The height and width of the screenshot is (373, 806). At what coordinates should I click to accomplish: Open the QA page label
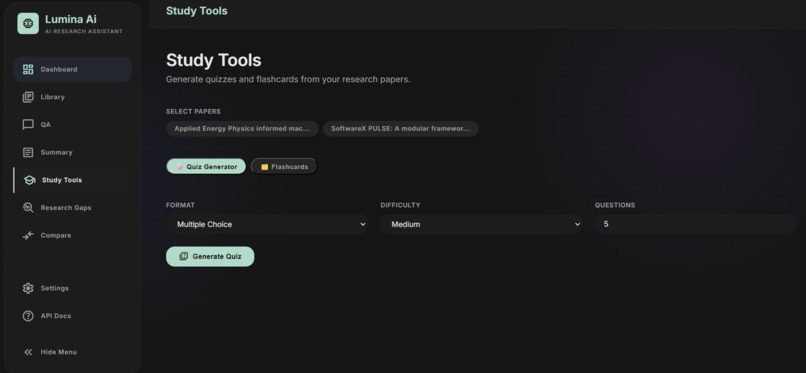point(46,125)
